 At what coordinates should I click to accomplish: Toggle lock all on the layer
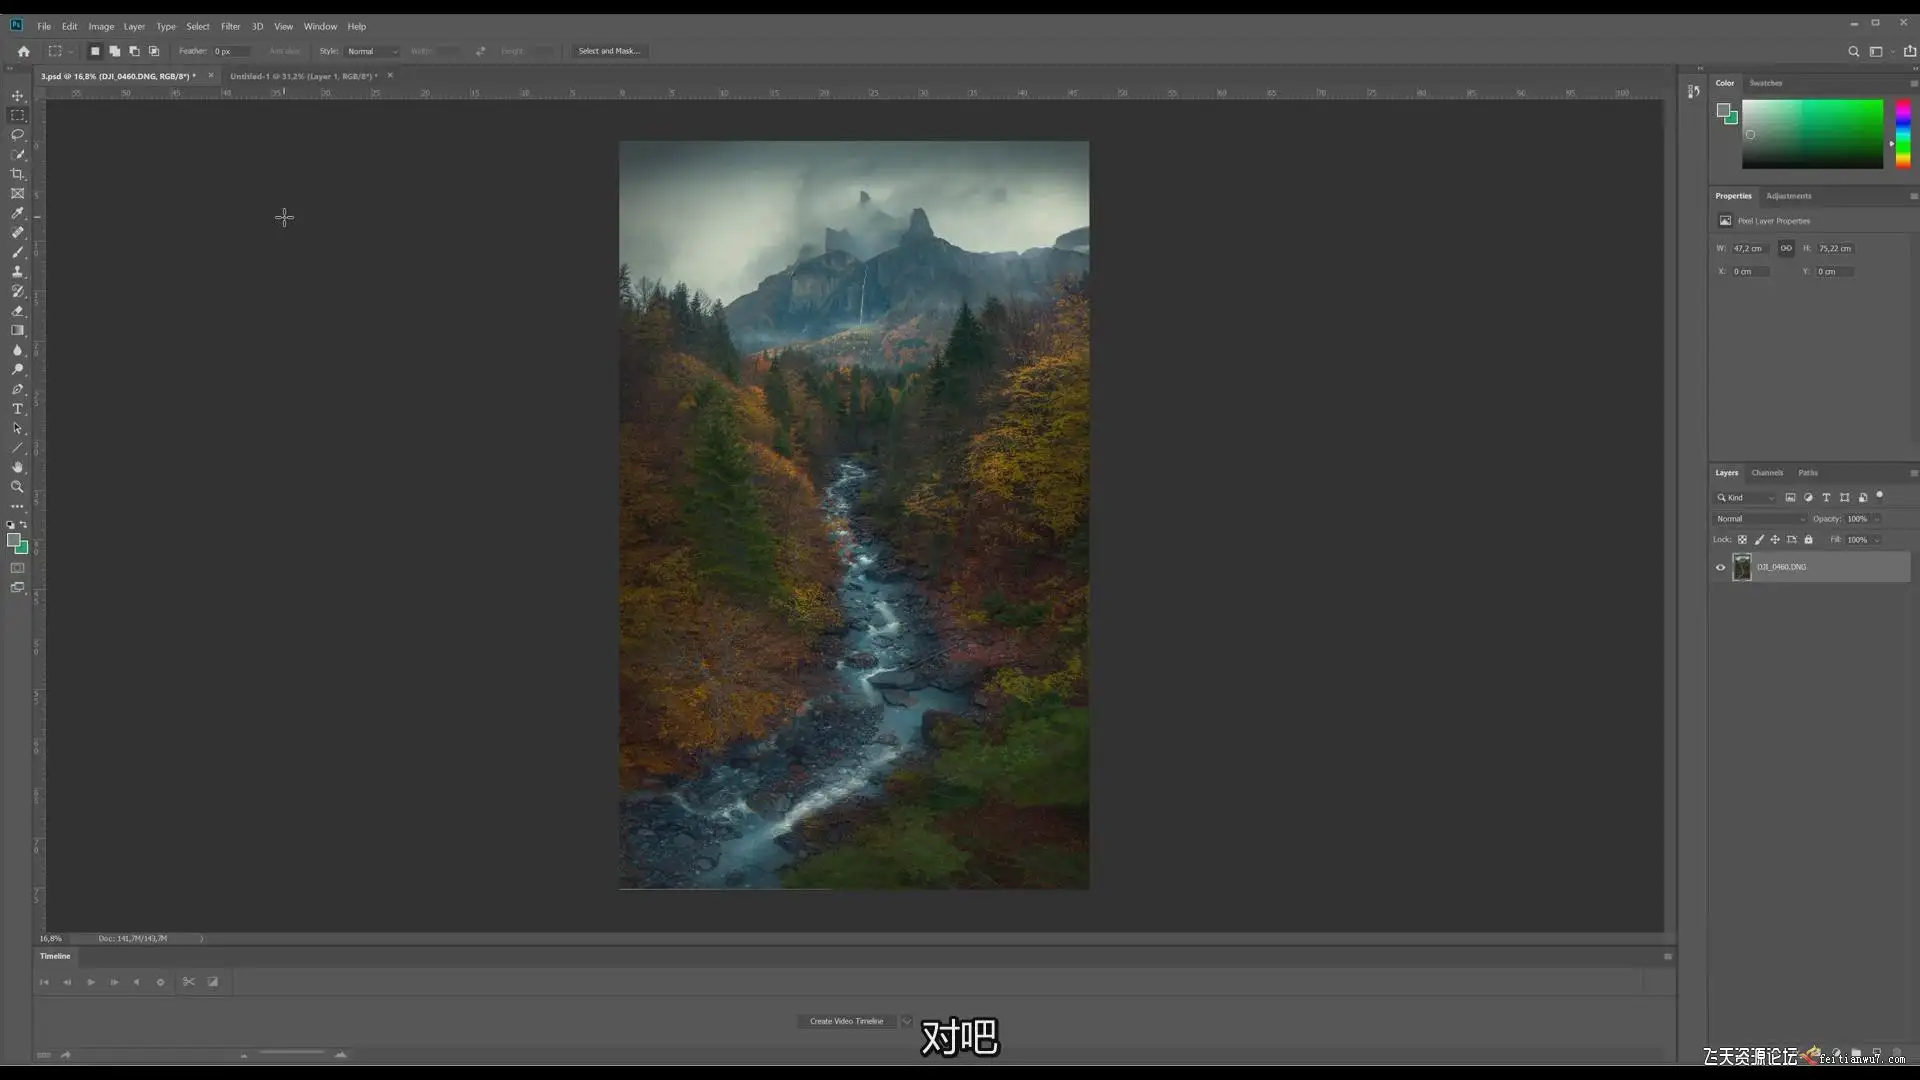click(1808, 540)
